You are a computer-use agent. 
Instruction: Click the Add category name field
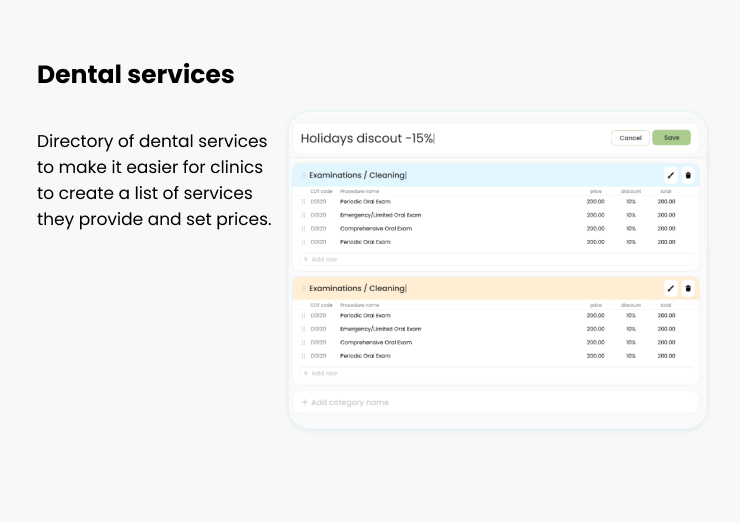[496, 403]
